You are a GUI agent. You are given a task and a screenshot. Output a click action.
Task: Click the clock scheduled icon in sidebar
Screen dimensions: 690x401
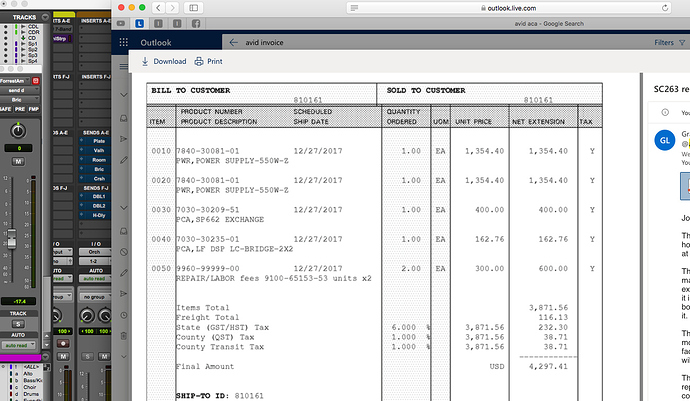tap(124, 315)
